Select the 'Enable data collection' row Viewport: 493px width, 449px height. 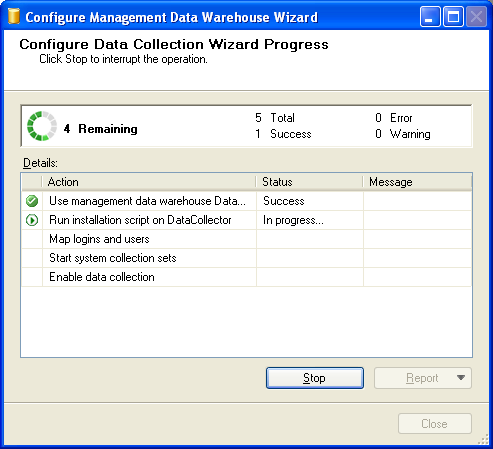click(247, 277)
